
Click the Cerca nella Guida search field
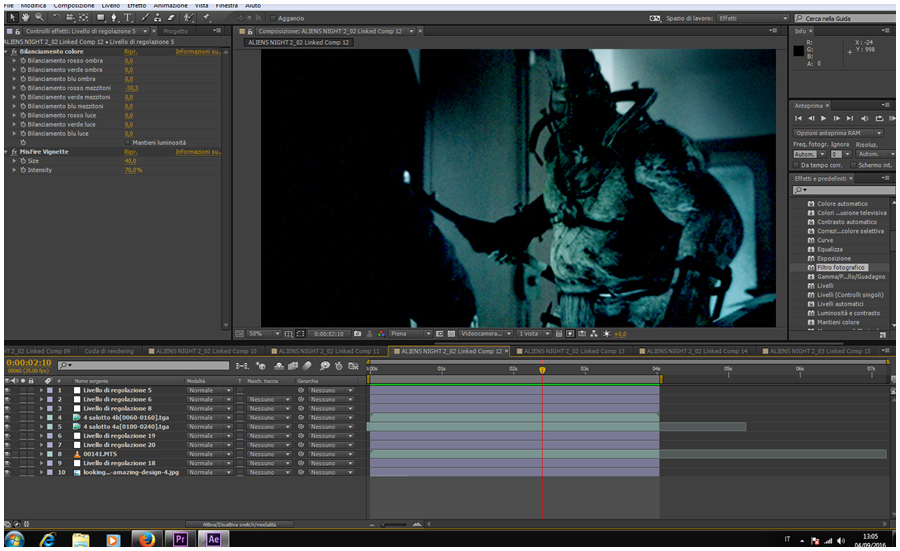tap(845, 18)
